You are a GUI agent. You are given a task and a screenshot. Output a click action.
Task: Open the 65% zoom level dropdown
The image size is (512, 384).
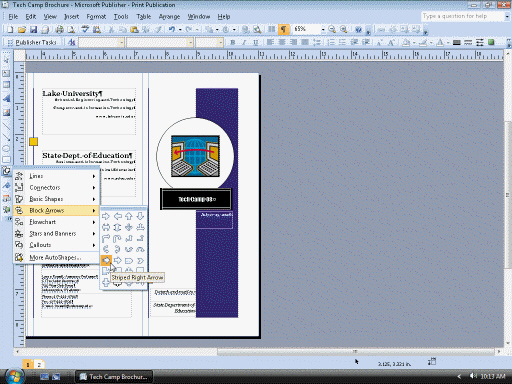pos(323,30)
